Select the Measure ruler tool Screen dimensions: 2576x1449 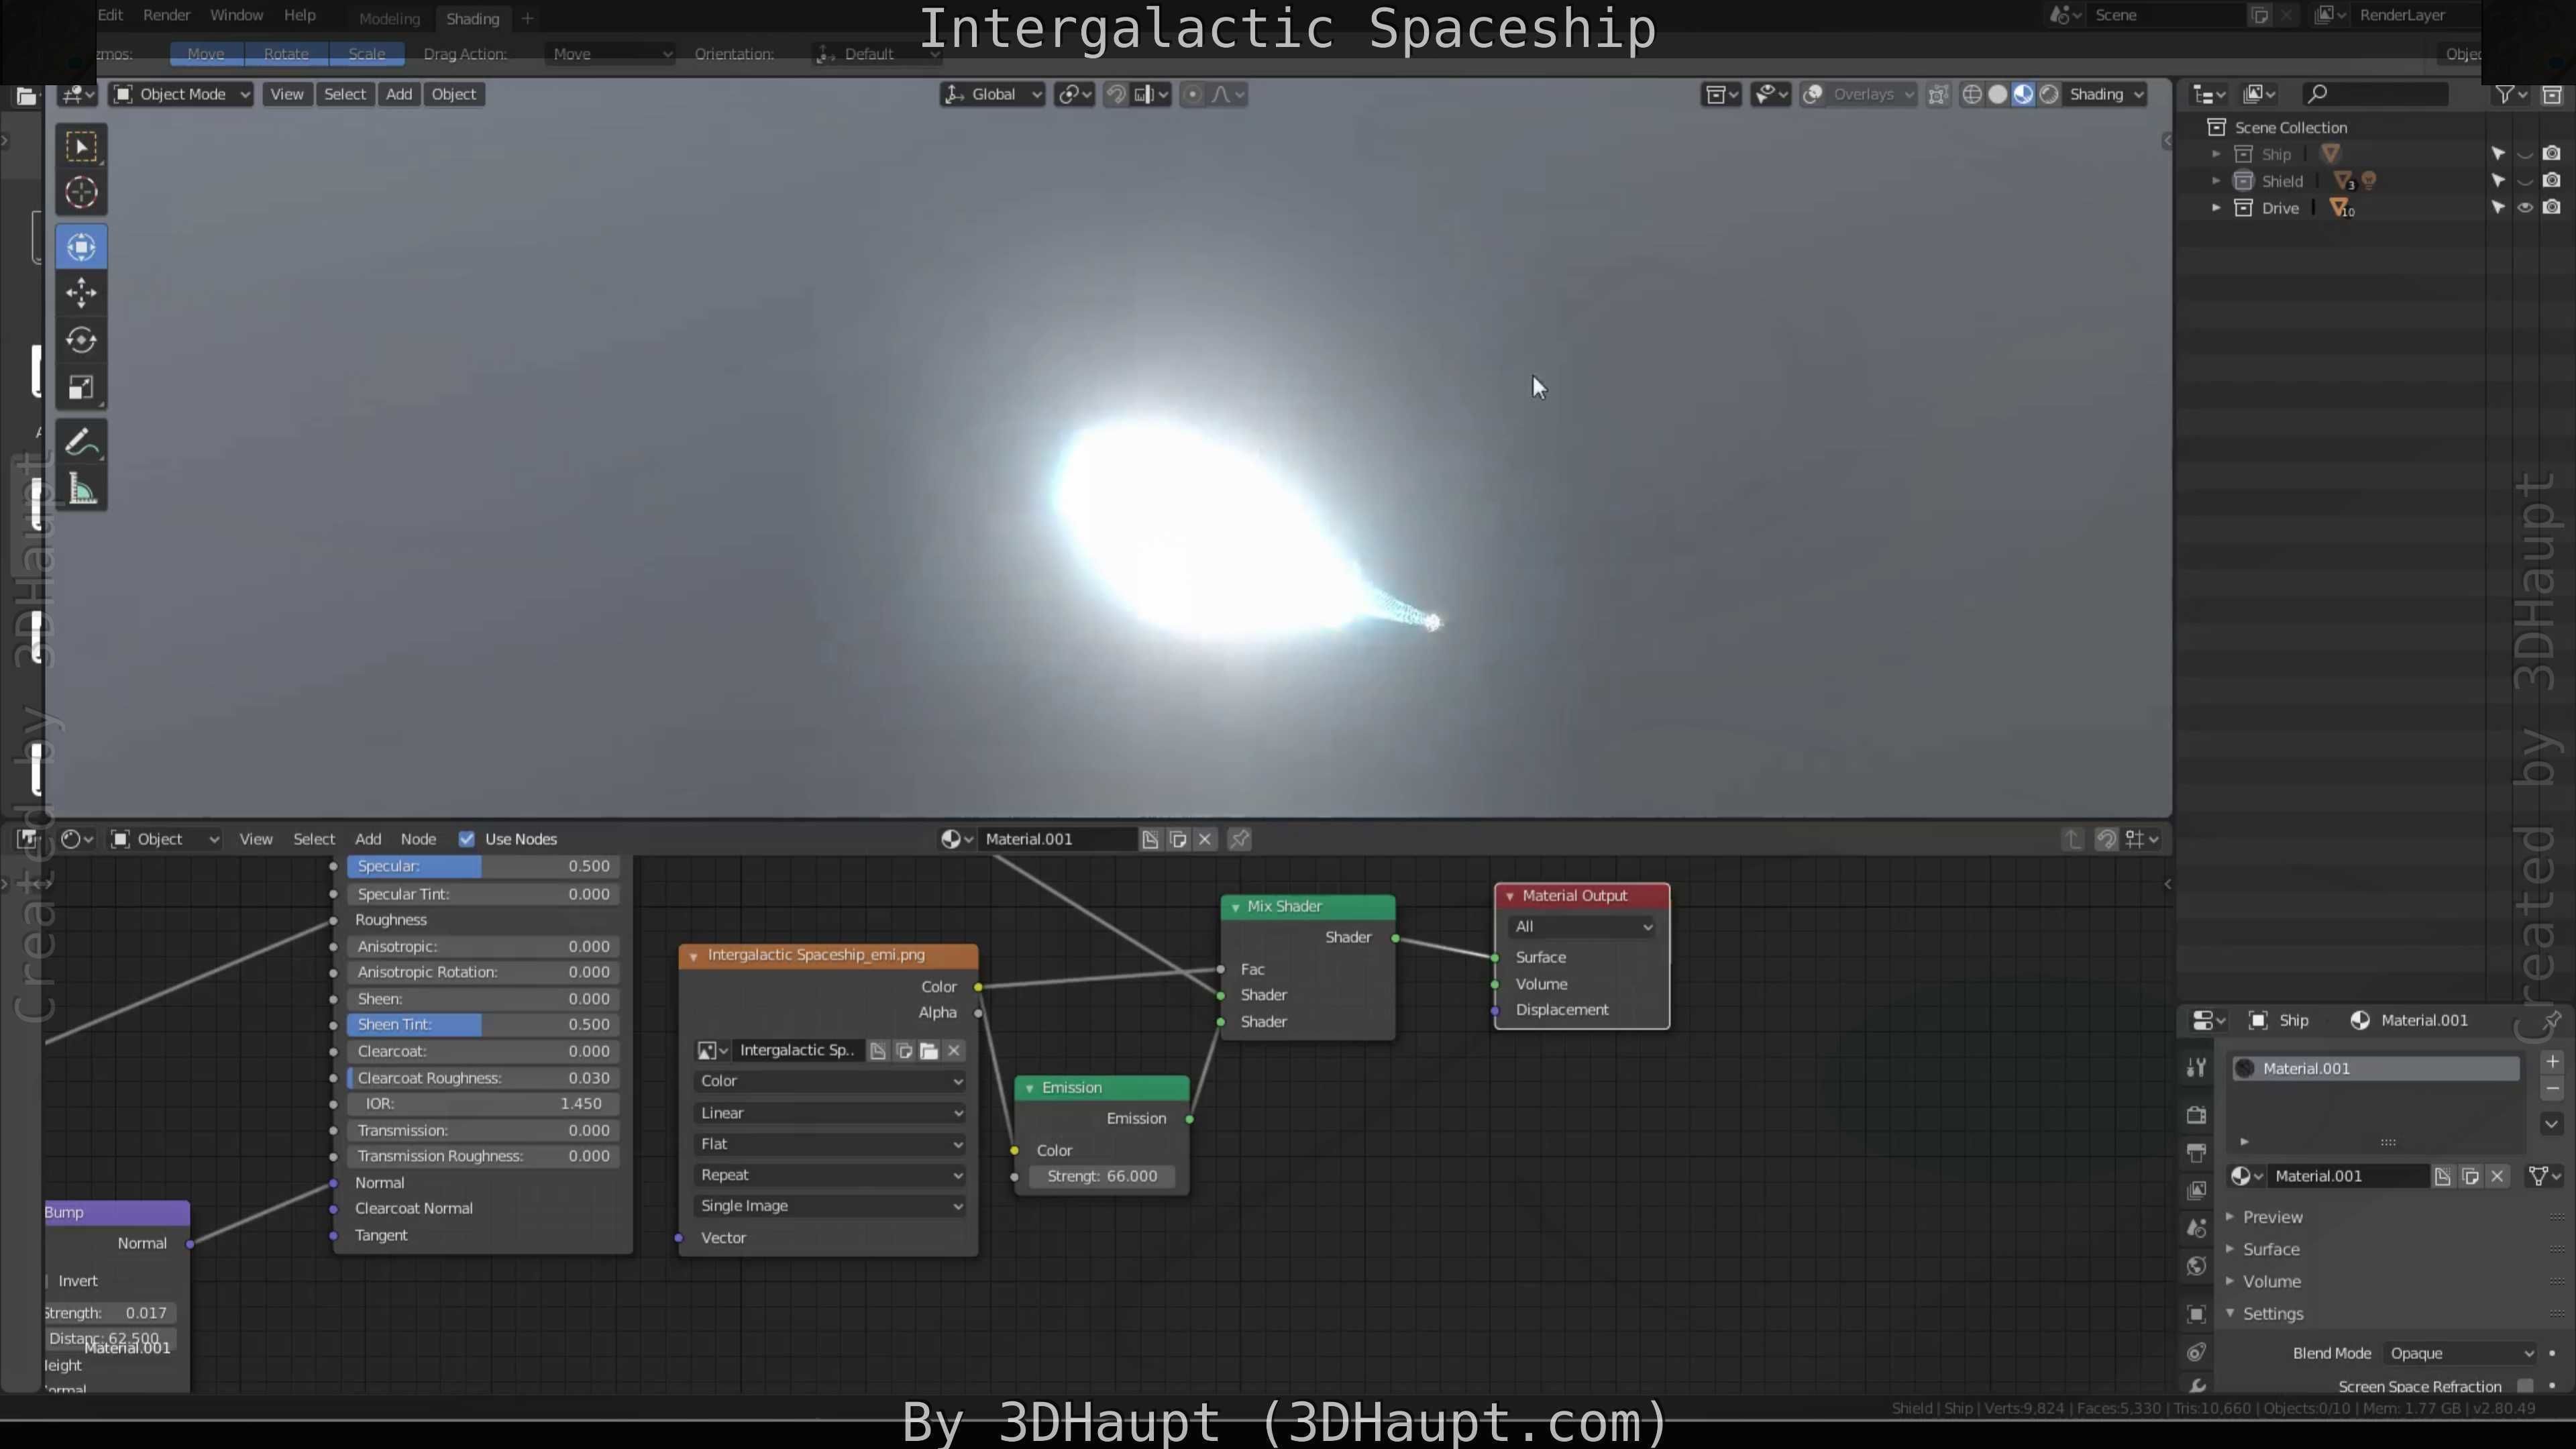(x=81, y=490)
